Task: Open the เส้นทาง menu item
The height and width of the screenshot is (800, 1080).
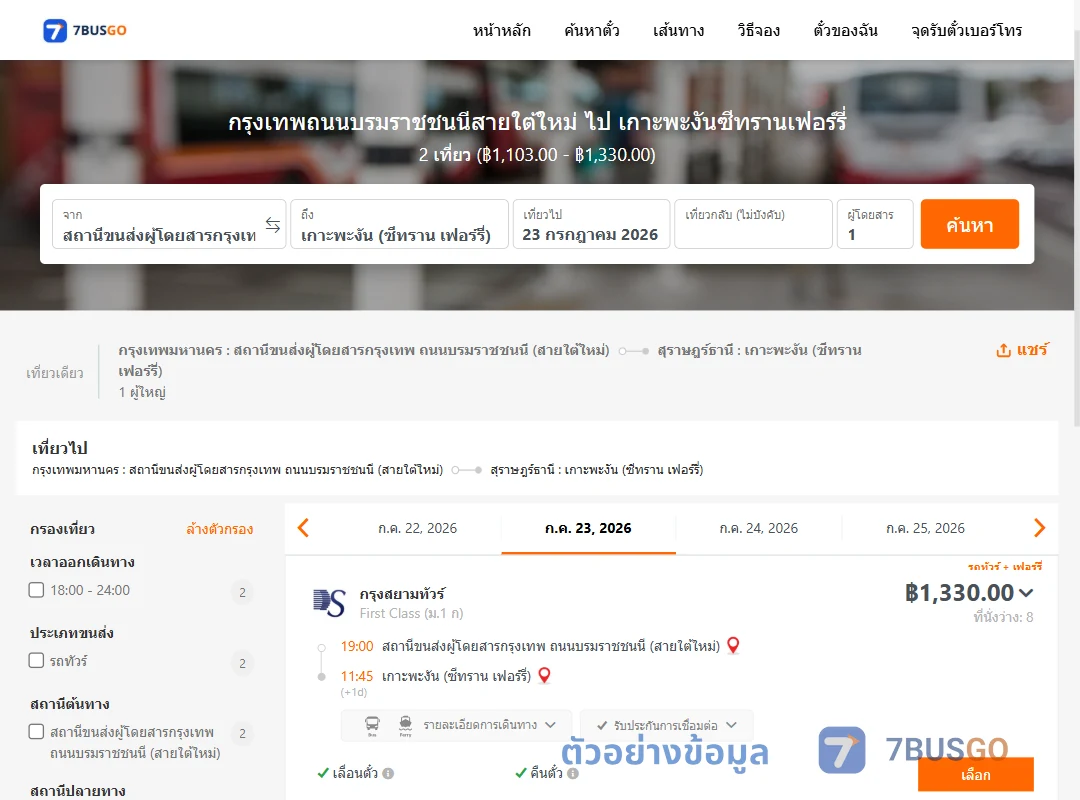Action: (x=678, y=30)
